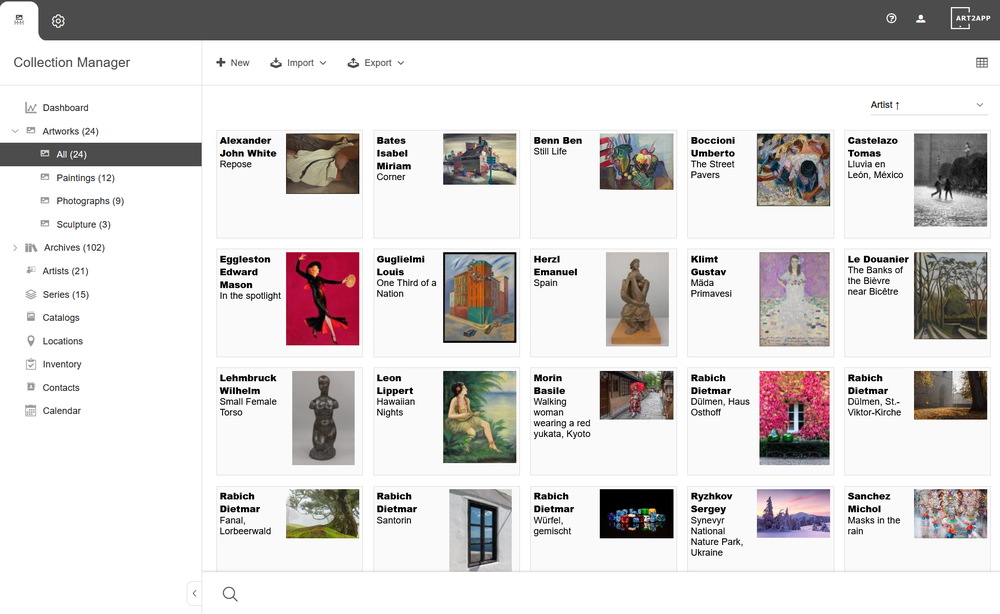Image resolution: width=1000 pixels, height=614 pixels.
Task: Open the Repose artwork thumbnail
Action: point(322,163)
